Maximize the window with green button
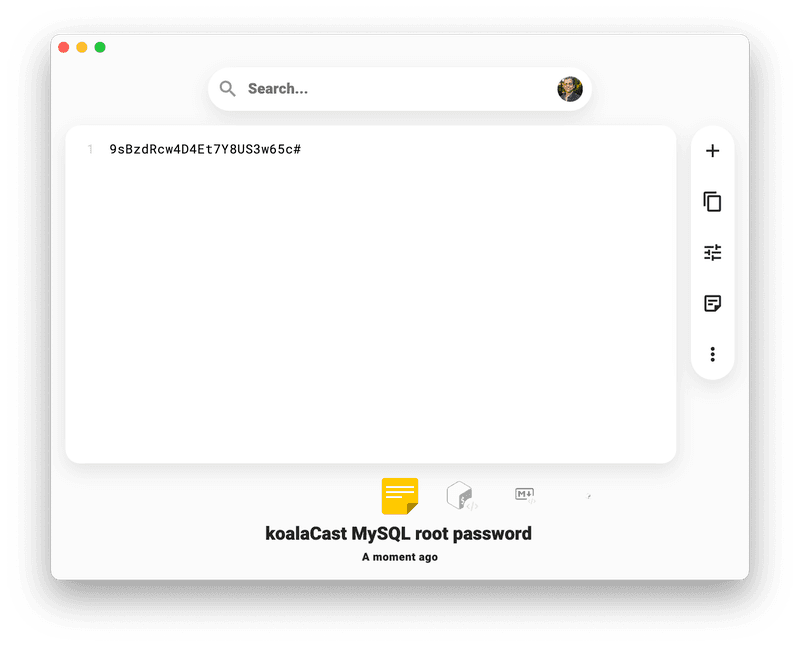Image resolution: width=800 pixels, height=647 pixels. point(100,47)
